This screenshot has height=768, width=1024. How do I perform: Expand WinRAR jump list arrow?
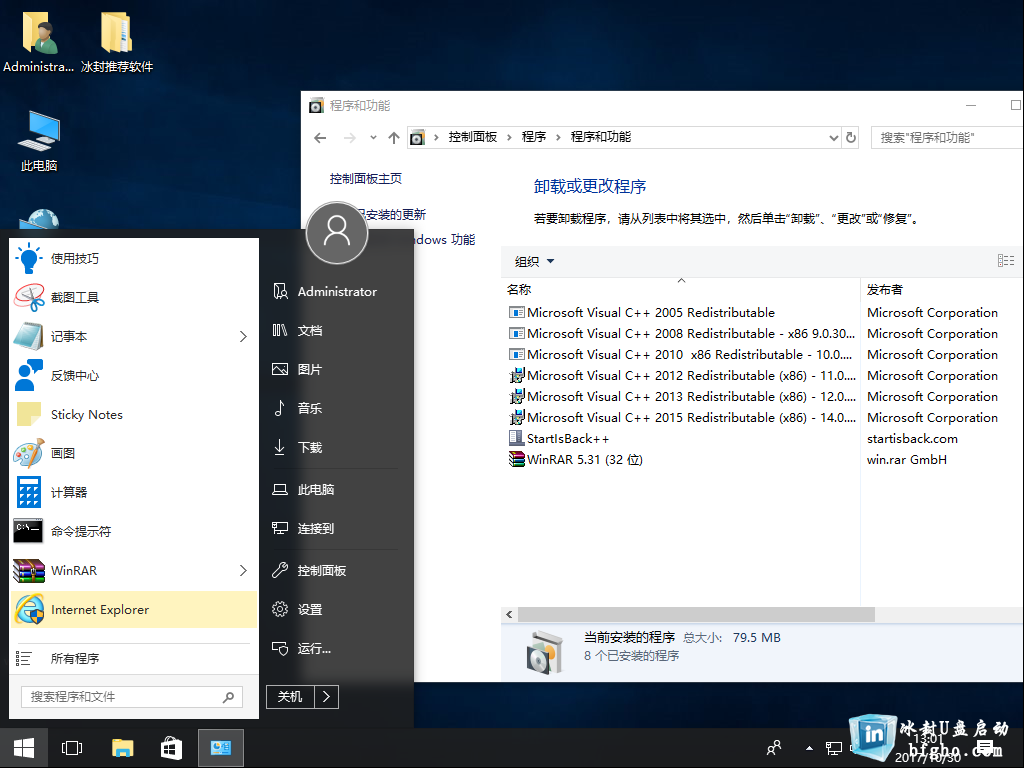pos(243,570)
